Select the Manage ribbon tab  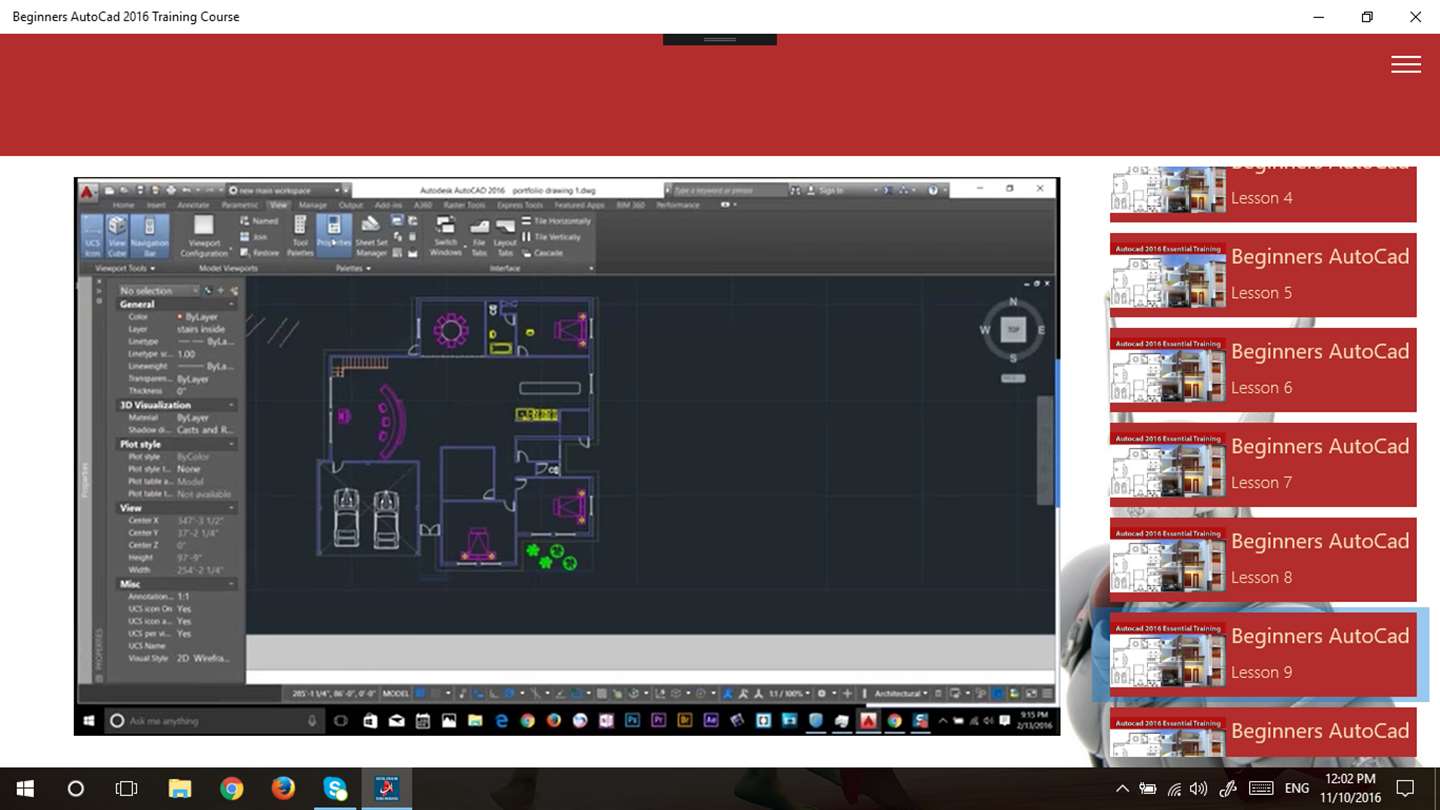point(313,205)
